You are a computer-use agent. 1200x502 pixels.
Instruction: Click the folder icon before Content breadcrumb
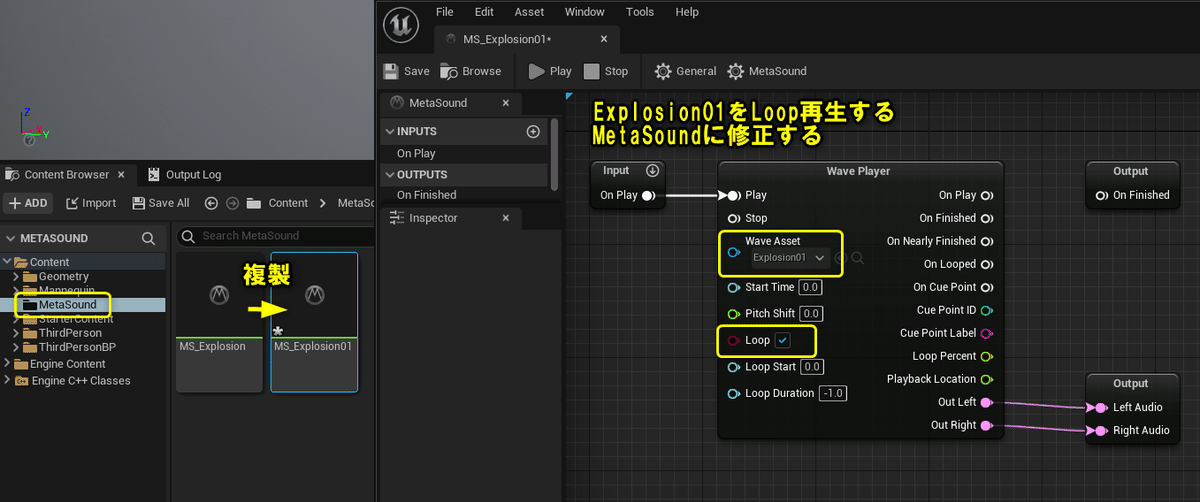256,203
